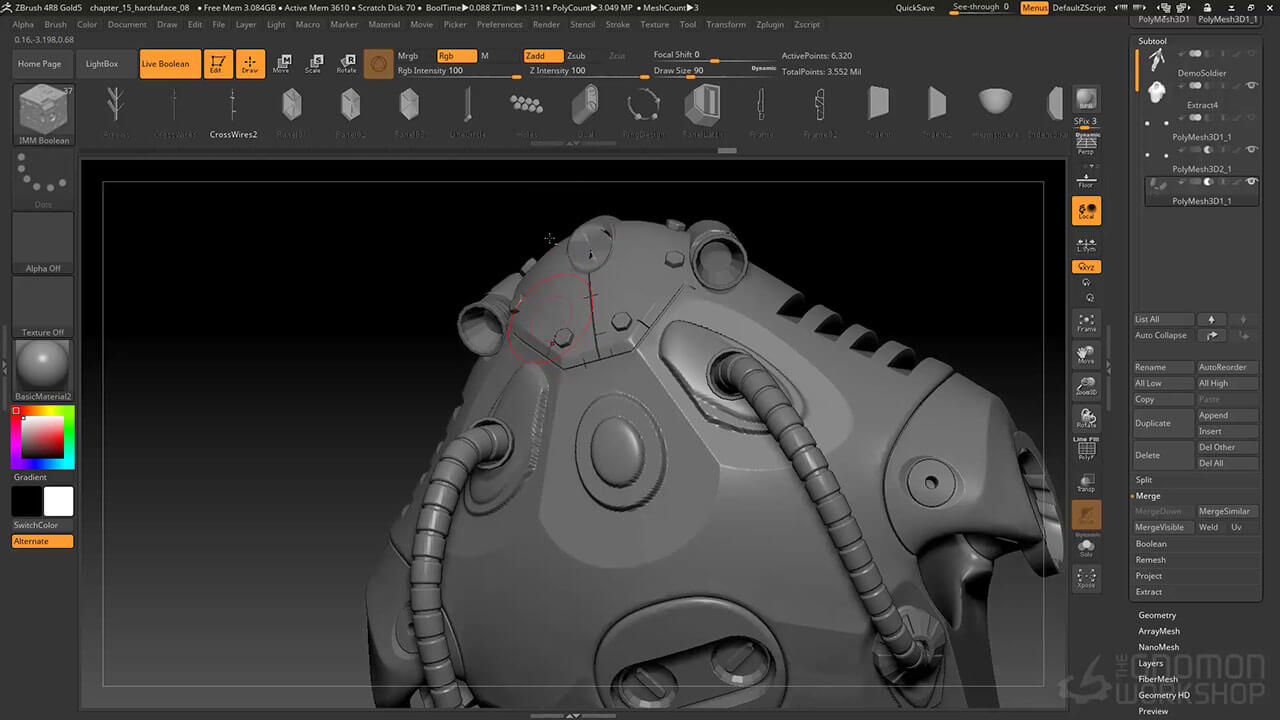
Task: Click the MergeVisible button
Action: (1159, 527)
